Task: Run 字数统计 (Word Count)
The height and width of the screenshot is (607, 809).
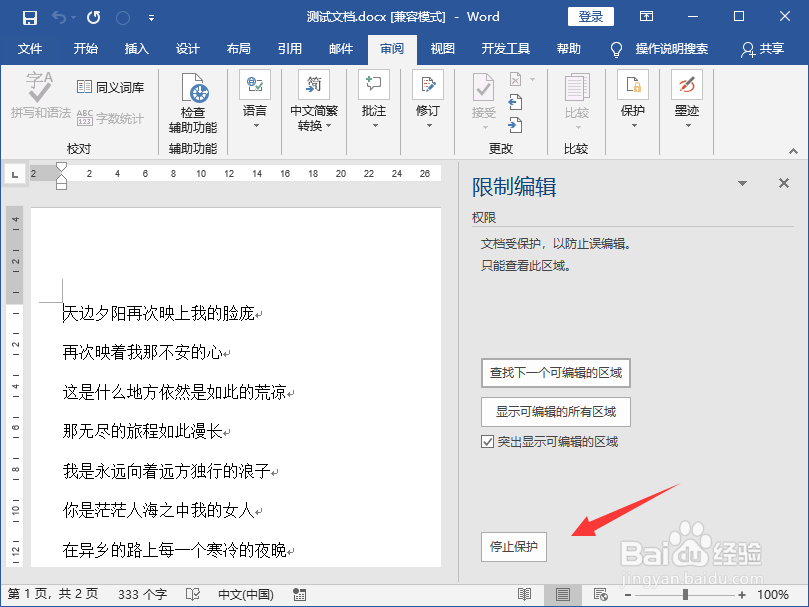Action: click(x=110, y=118)
